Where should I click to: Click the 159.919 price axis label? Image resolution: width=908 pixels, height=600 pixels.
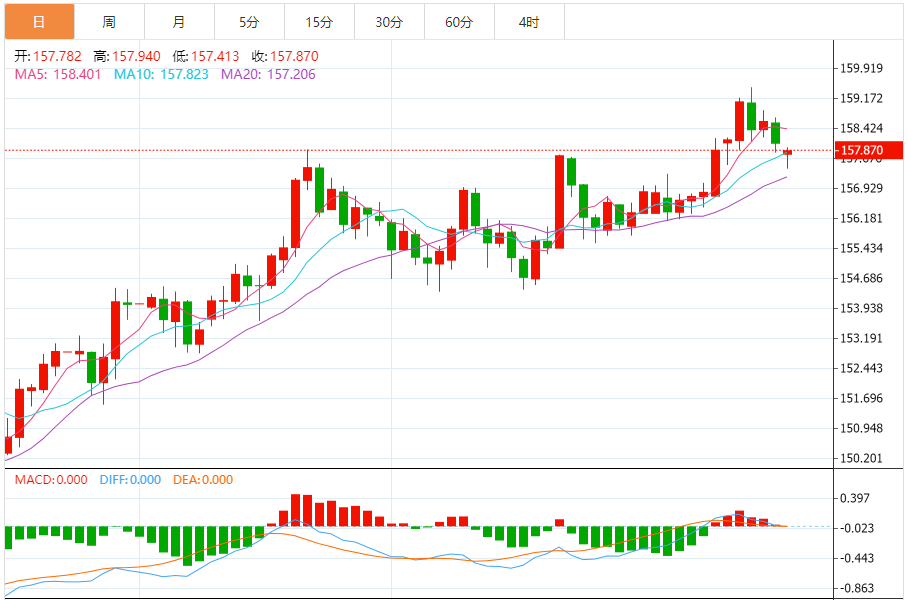pos(862,69)
